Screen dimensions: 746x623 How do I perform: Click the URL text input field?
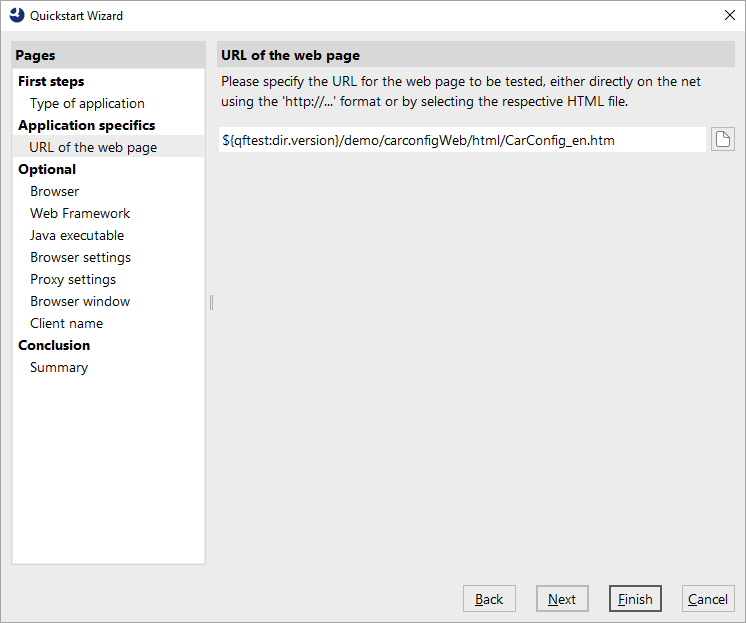coord(462,140)
